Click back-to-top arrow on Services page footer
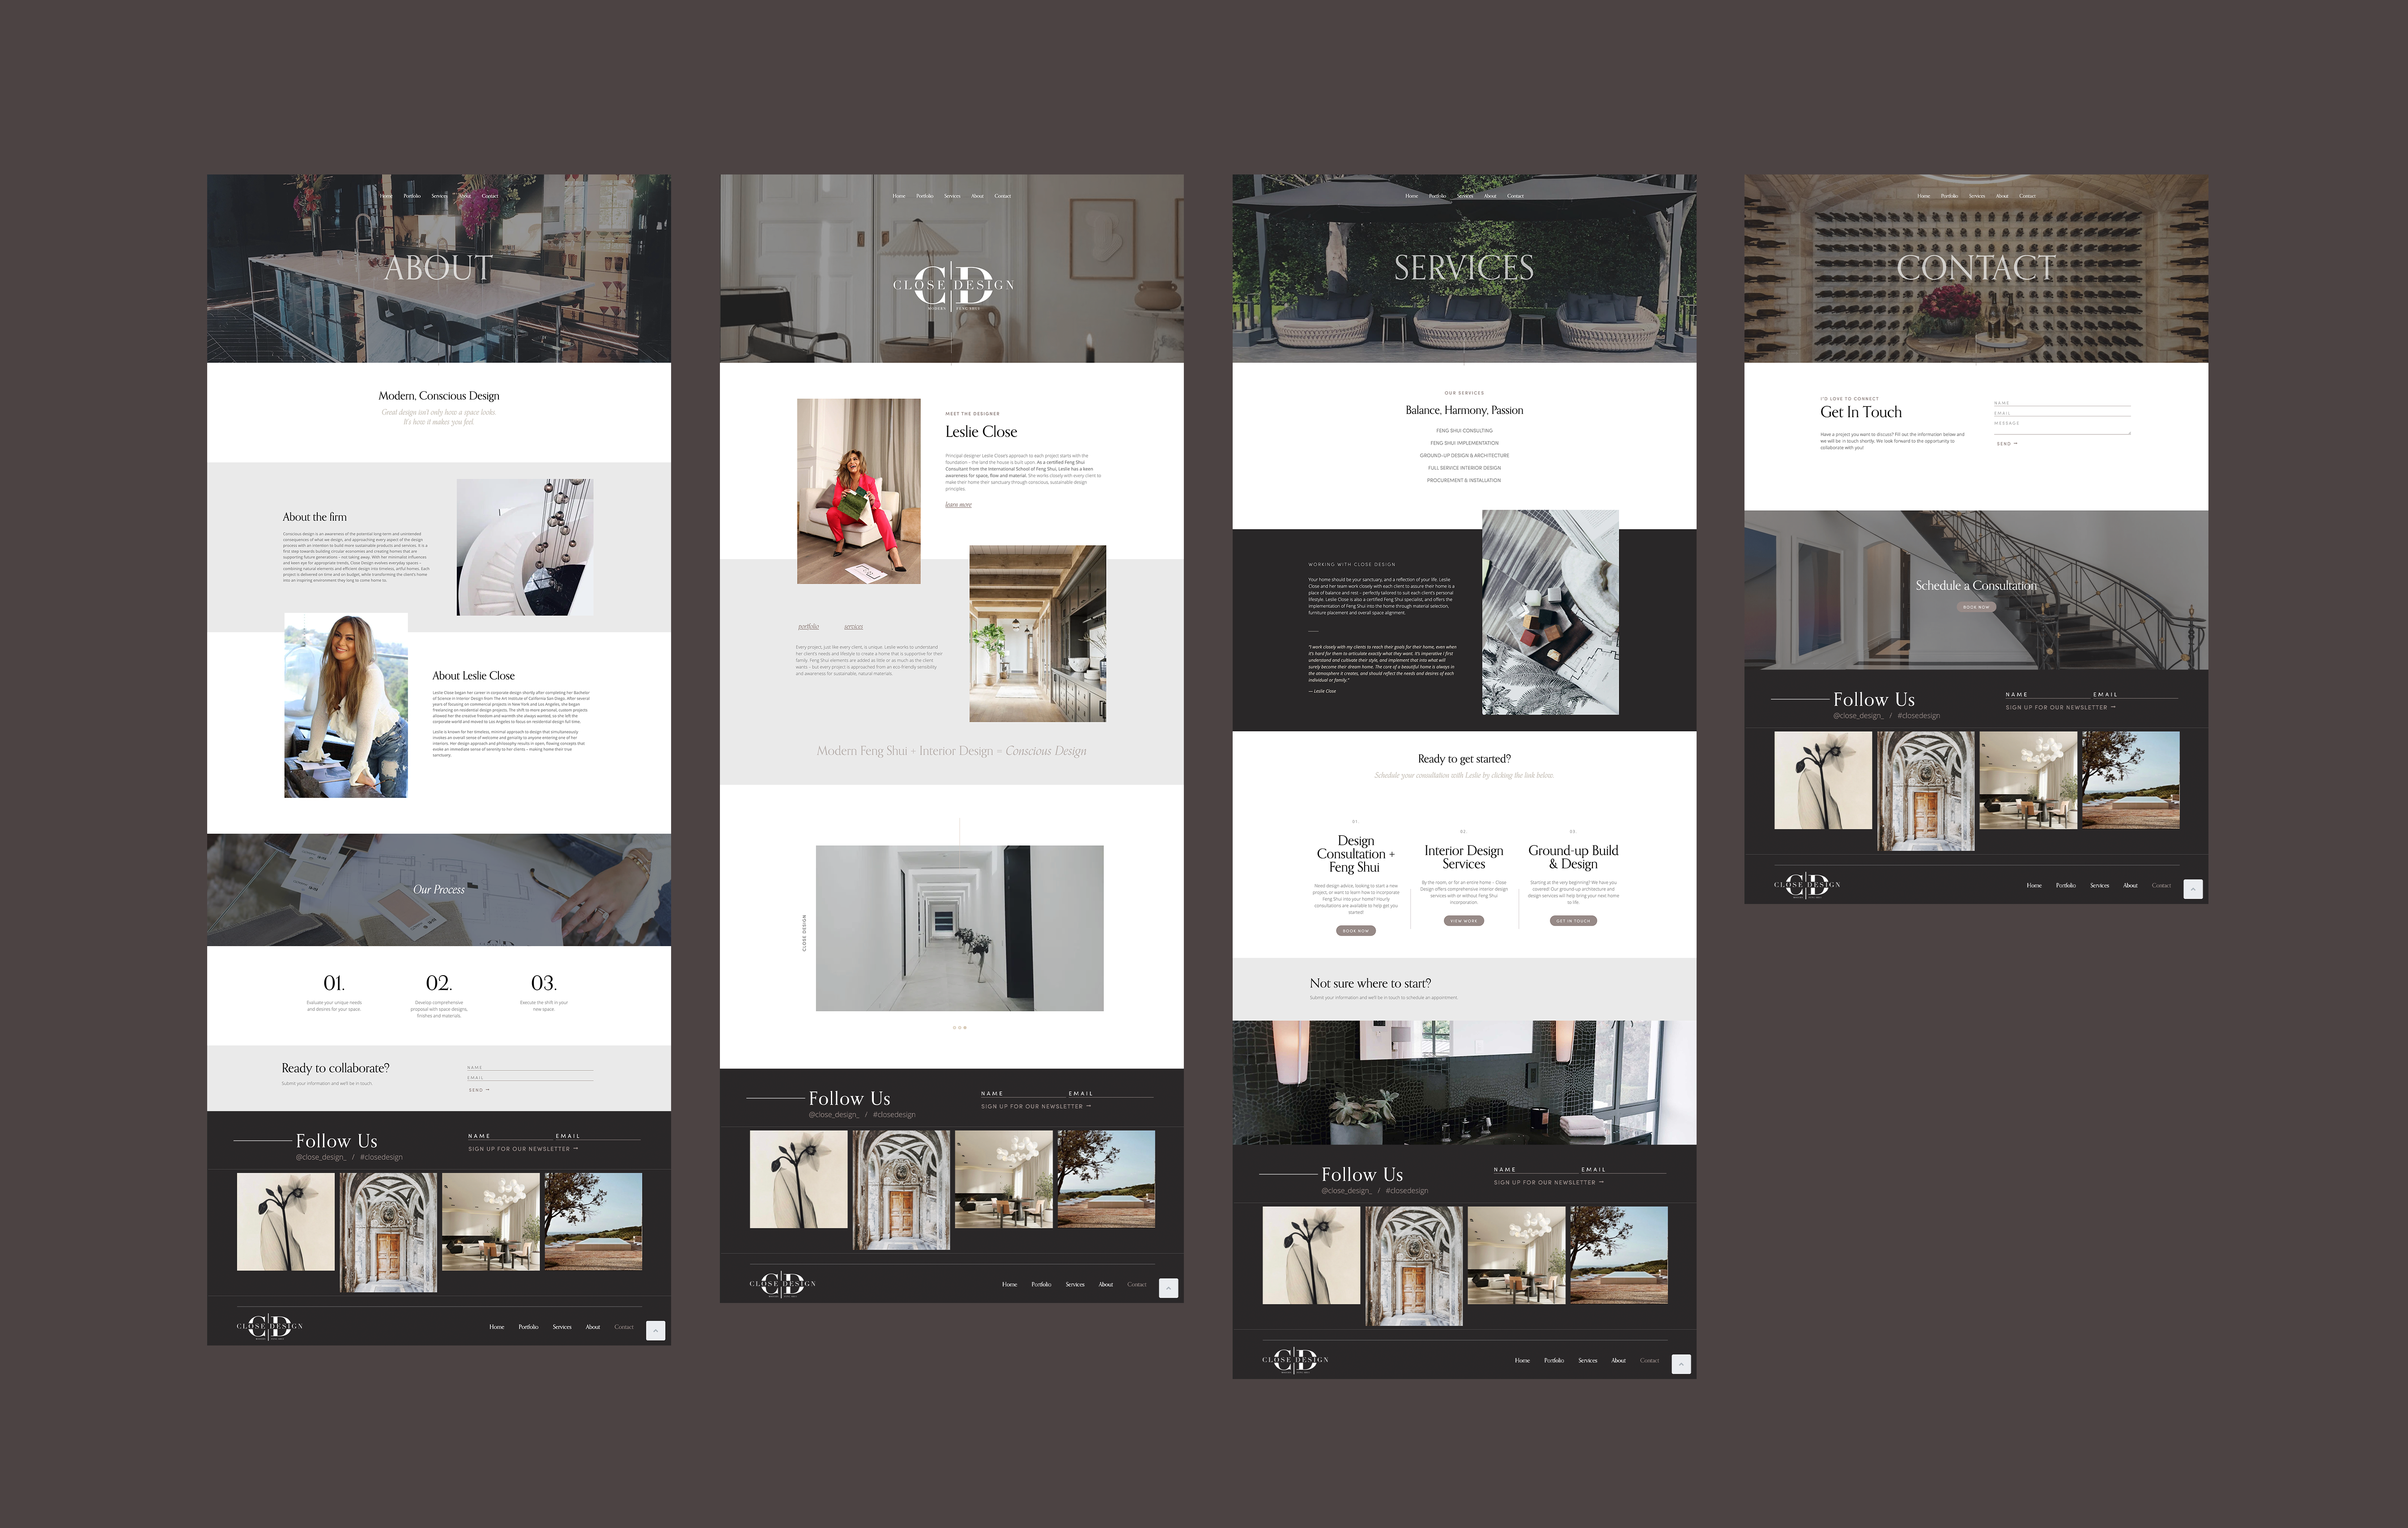The width and height of the screenshot is (2408, 1528). (x=1681, y=1364)
